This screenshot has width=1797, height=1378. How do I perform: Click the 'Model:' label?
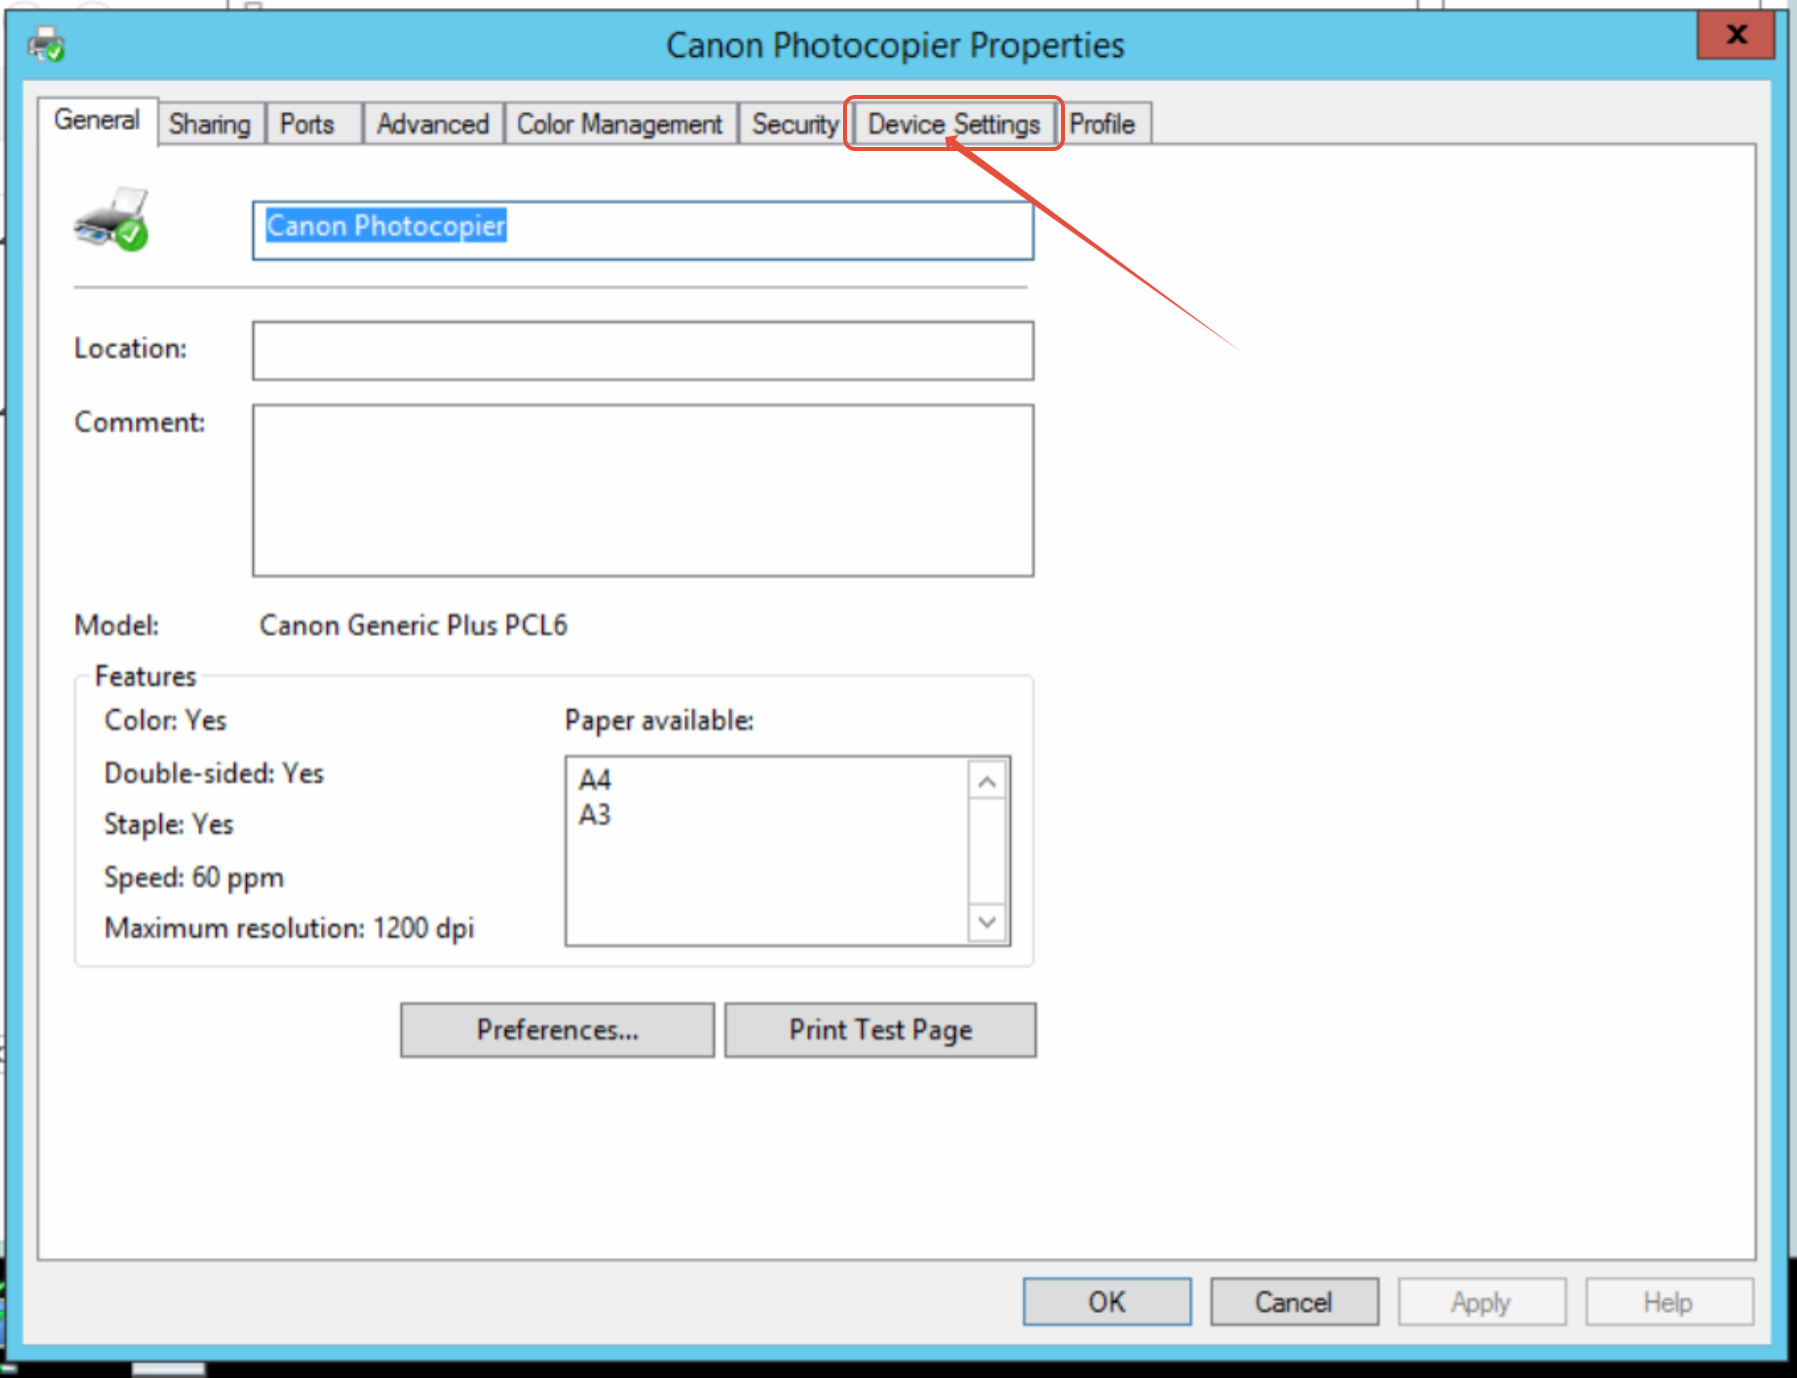[x=117, y=626]
